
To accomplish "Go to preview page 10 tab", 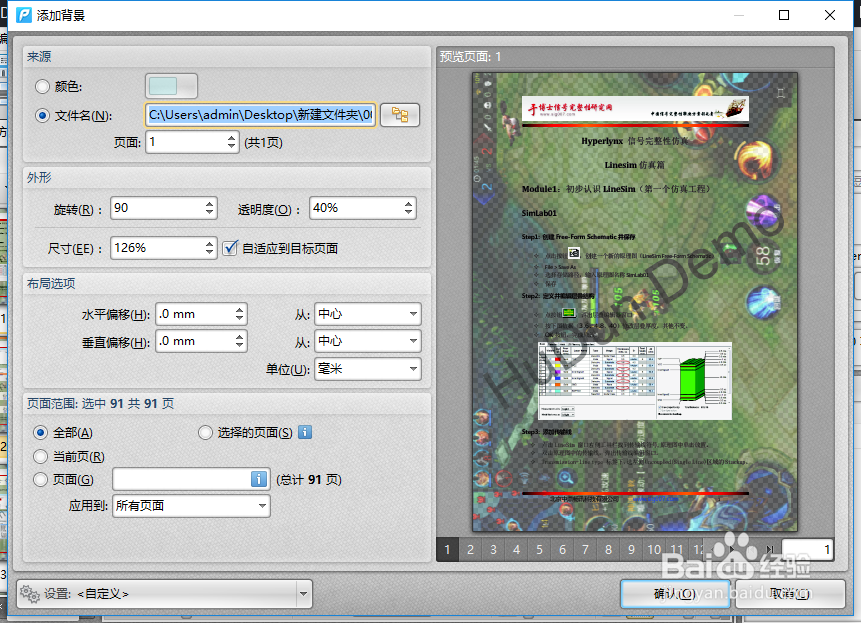I will coord(654,549).
